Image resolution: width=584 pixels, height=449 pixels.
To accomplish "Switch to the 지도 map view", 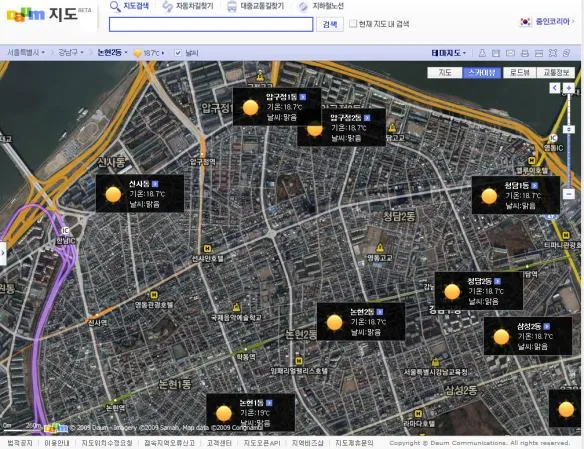I will click(445, 72).
